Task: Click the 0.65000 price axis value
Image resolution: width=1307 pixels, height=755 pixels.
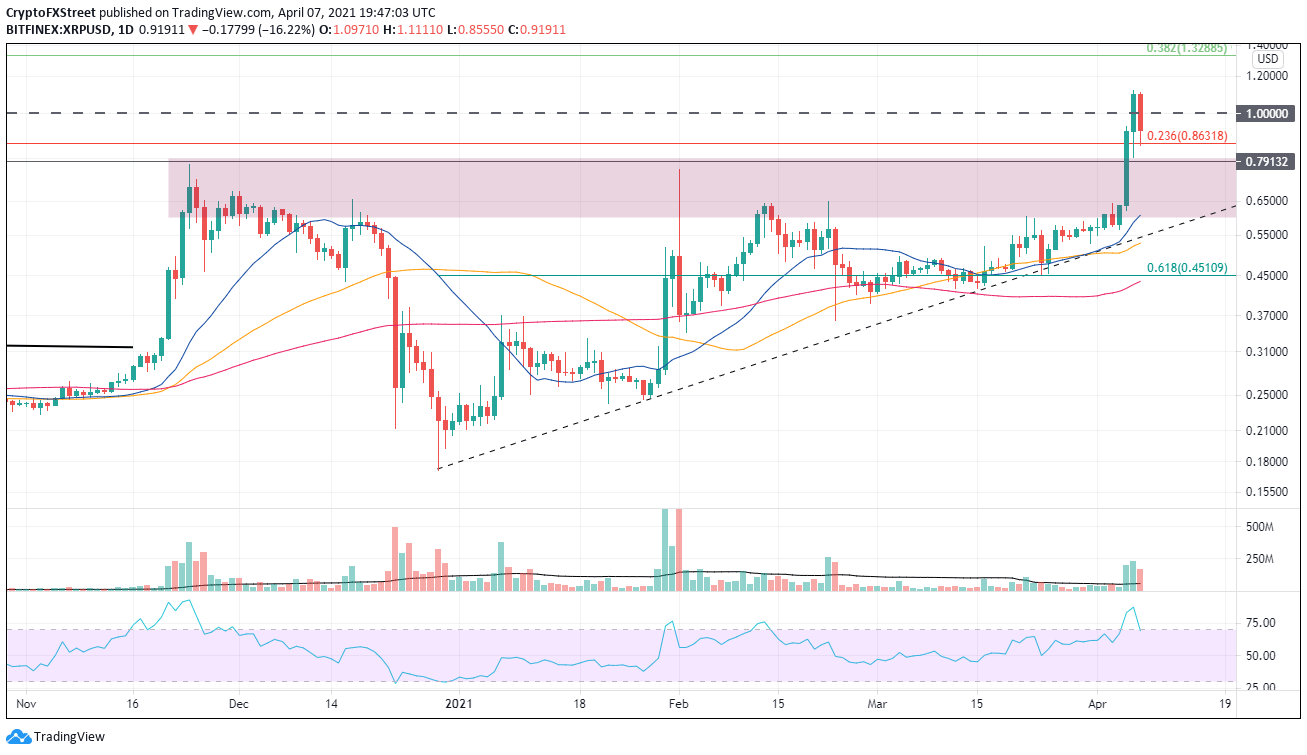Action: pos(1267,201)
